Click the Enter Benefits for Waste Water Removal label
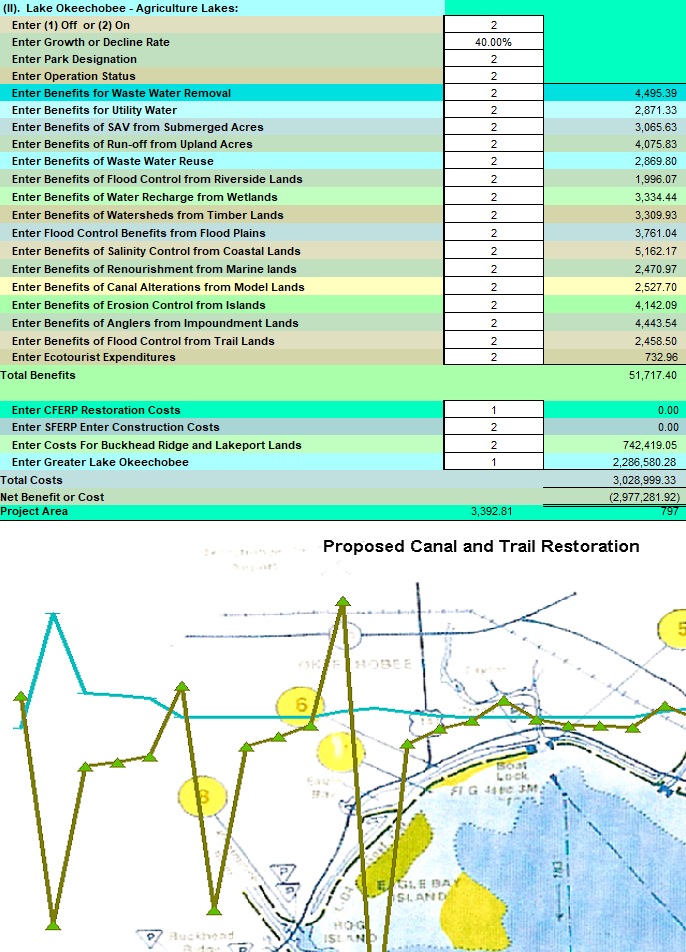 (x=121, y=93)
